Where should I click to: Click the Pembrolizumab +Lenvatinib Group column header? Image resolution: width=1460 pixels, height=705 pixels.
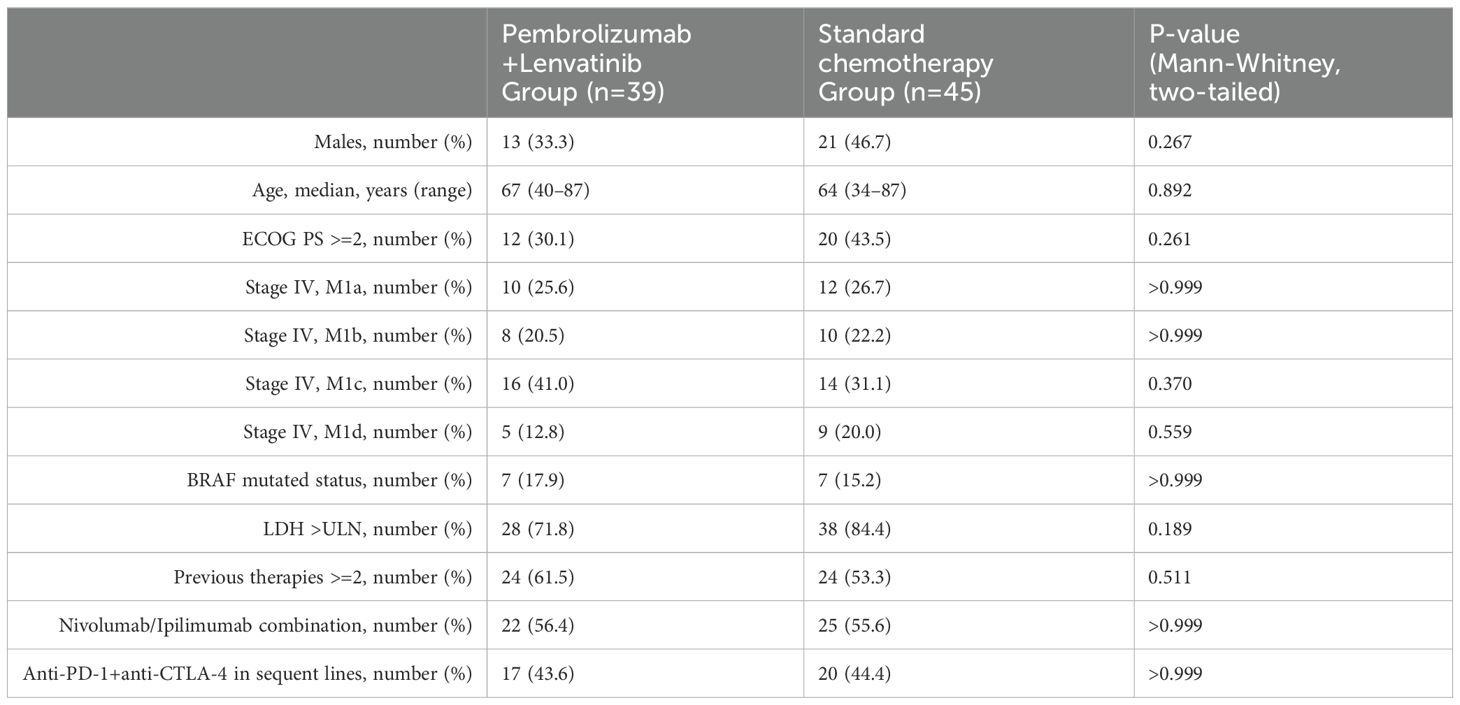point(596,63)
